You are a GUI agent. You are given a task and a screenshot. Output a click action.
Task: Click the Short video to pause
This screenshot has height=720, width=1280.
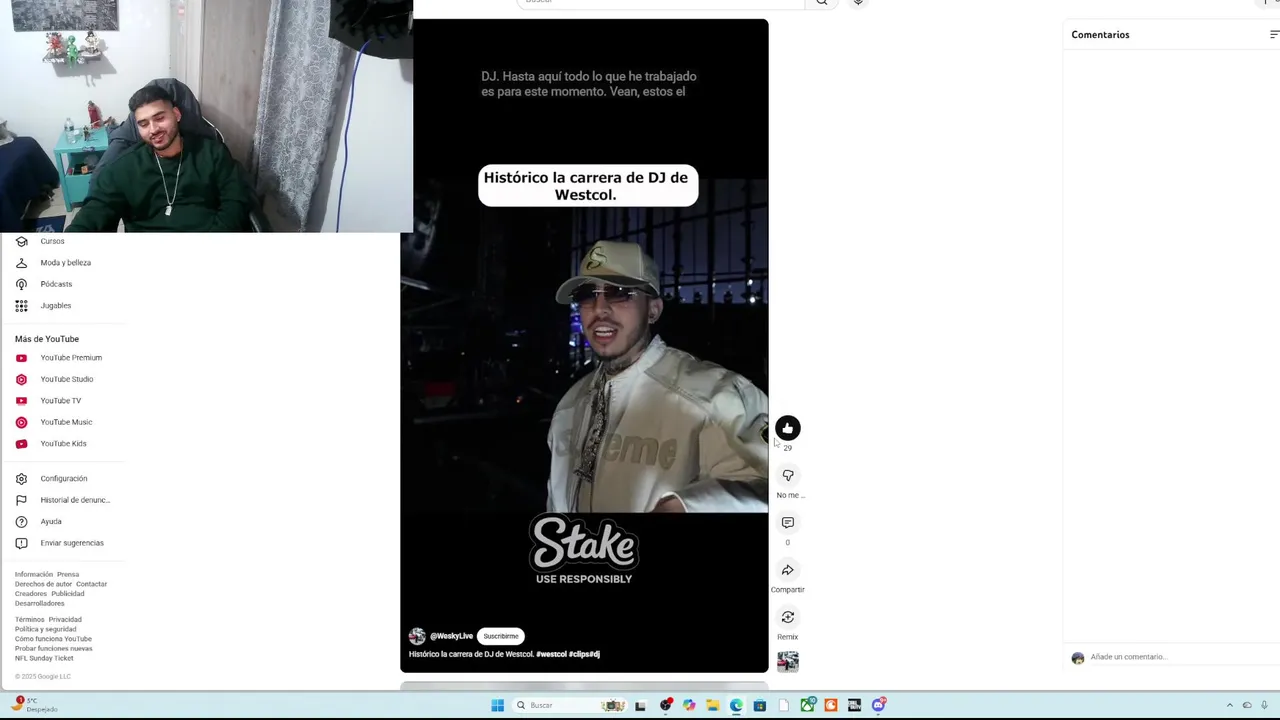point(584,345)
